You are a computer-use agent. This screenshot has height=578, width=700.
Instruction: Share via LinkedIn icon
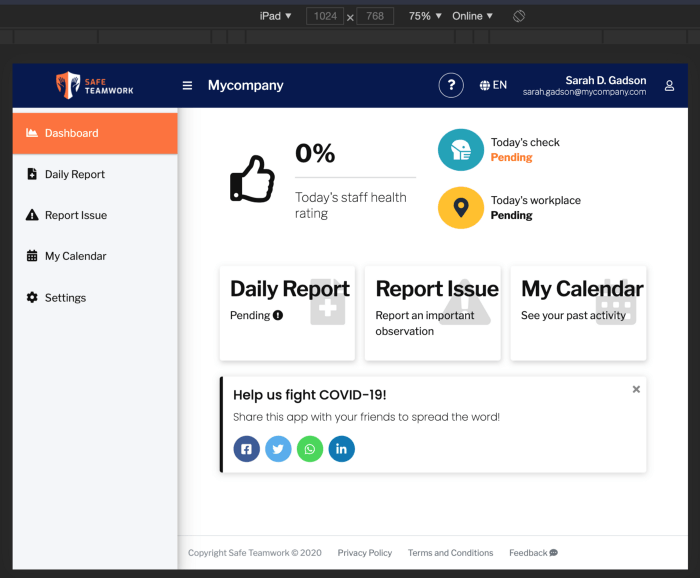tap(342, 449)
